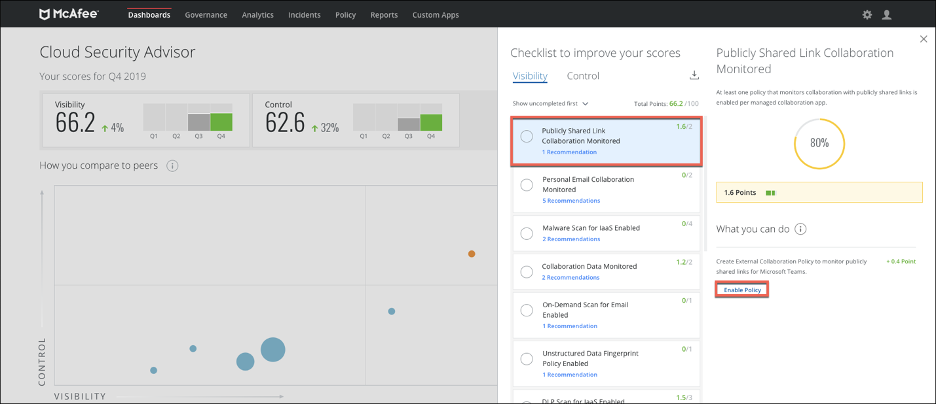The image size is (936, 404).
Task: Mark Publicly Shared Link Collaboration Monitored complete
Action: point(526,136)
